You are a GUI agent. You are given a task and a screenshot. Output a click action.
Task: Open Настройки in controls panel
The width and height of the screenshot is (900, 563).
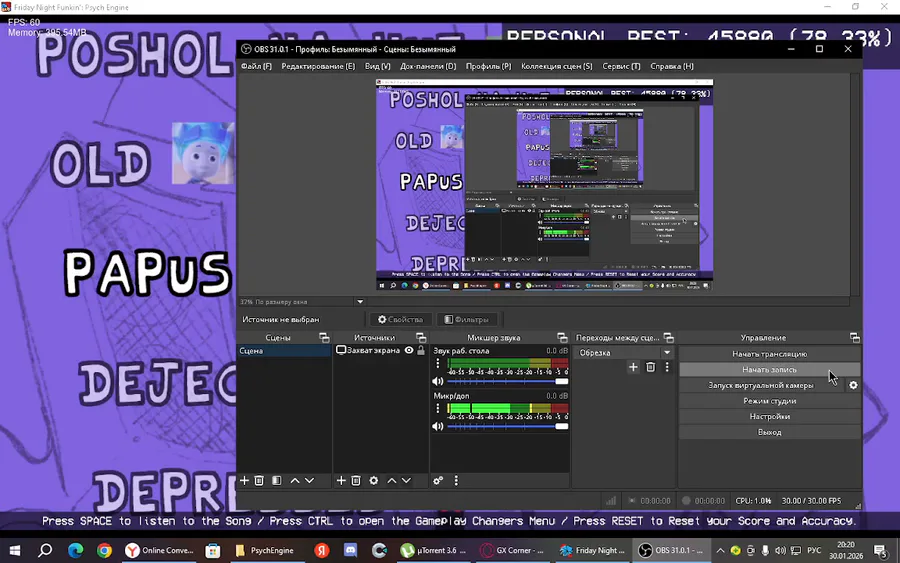pyautogui.click(x=769, y=416)
